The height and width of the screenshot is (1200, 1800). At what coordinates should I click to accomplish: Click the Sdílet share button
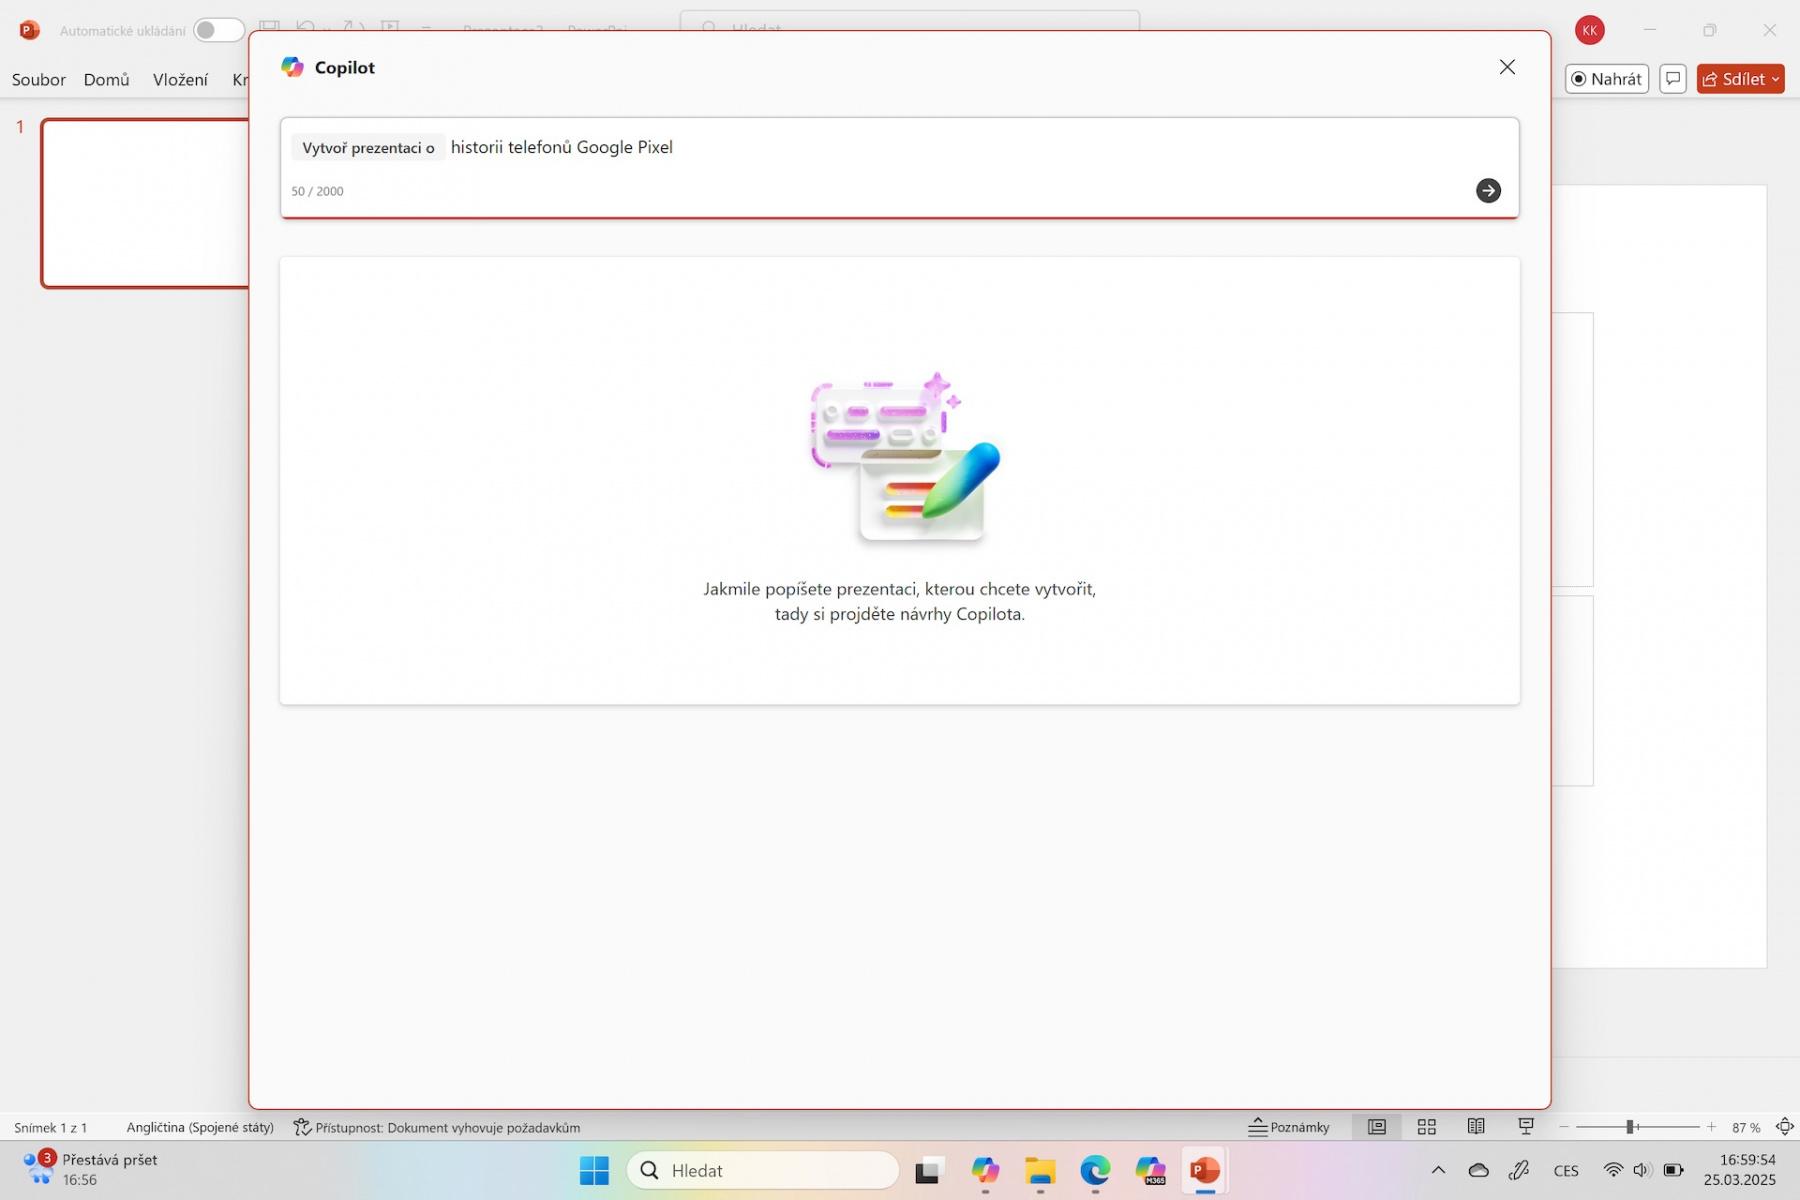pyautogui.click(x=1733, y=79)
